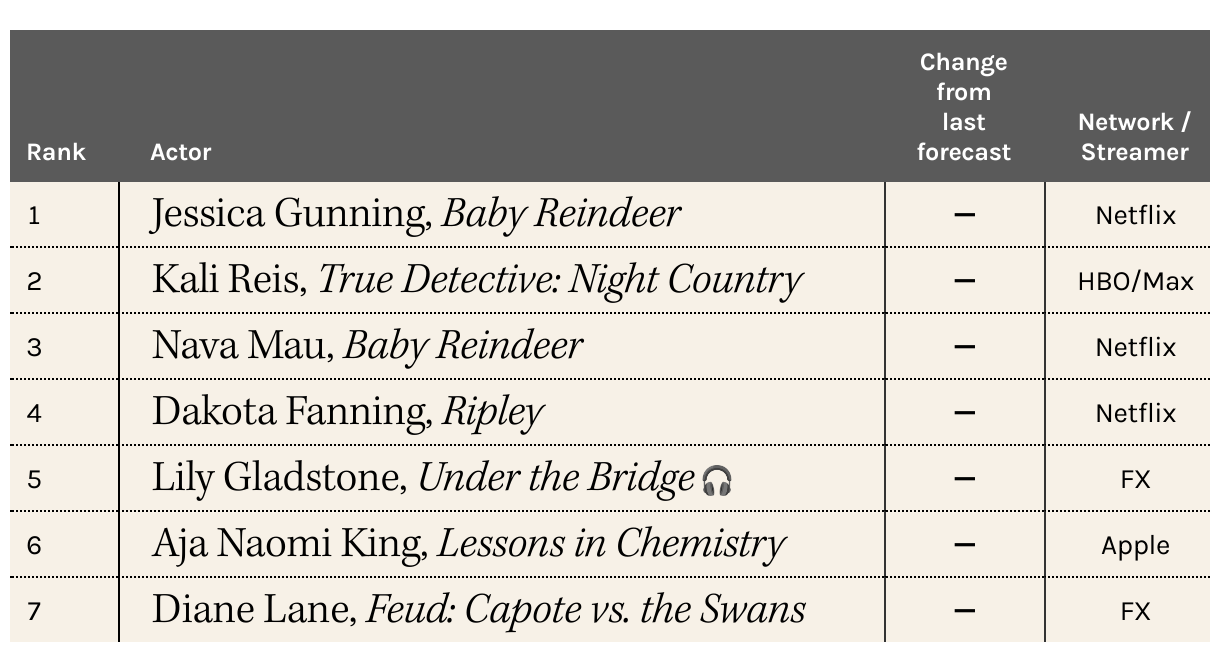This screenshot has width=1220, height=652.
Task: Click the change dash in Dakota Fanning row
Action: point(964,412)
